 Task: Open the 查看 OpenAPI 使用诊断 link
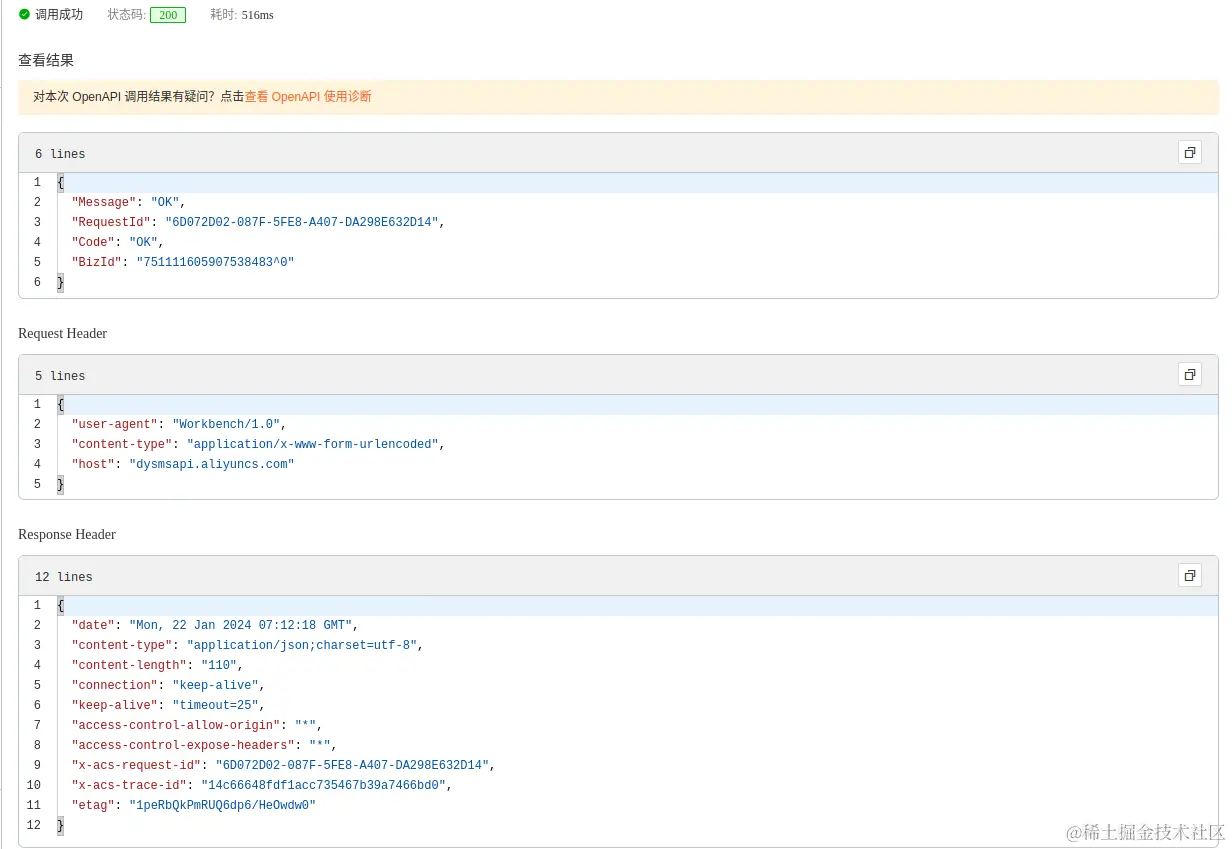tap(308, 97)
